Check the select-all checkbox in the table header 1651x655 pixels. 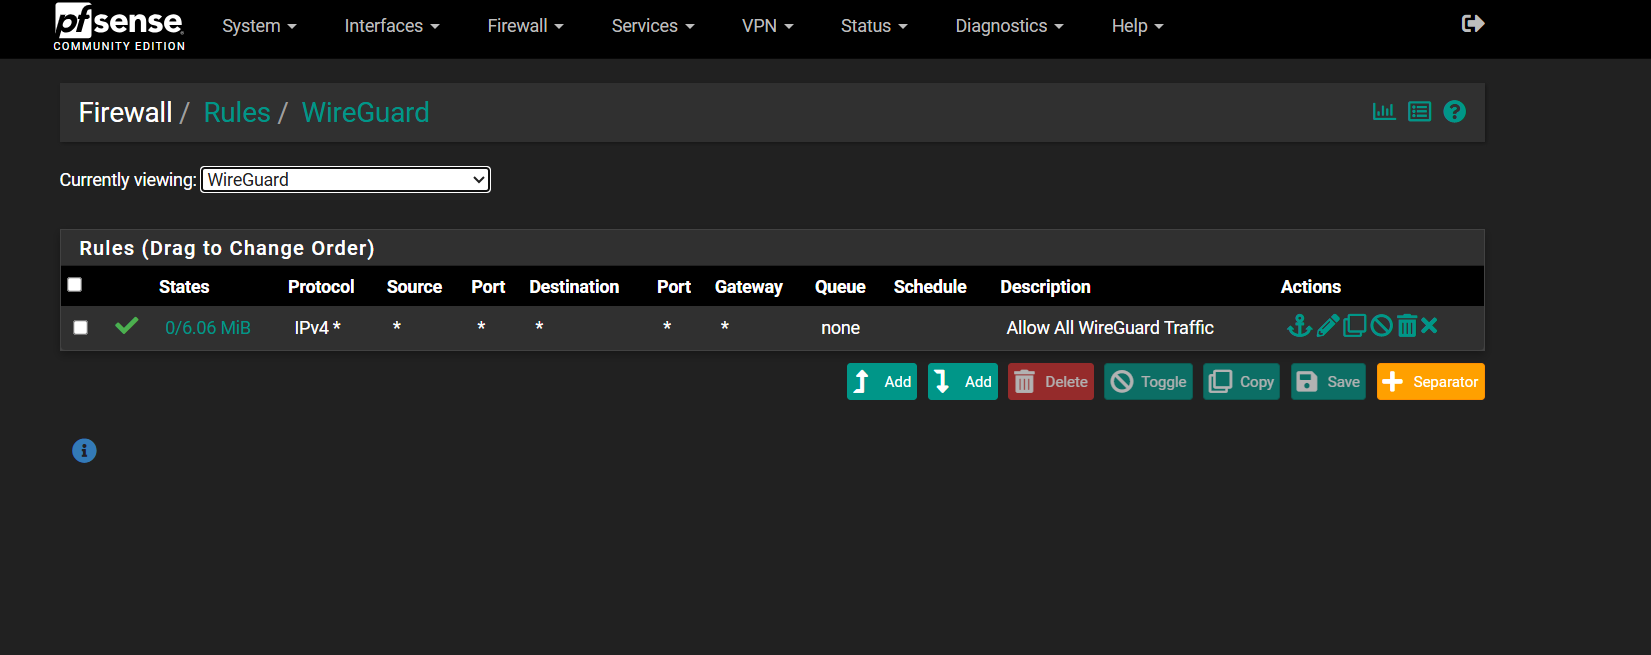click(x=75, y=285)
